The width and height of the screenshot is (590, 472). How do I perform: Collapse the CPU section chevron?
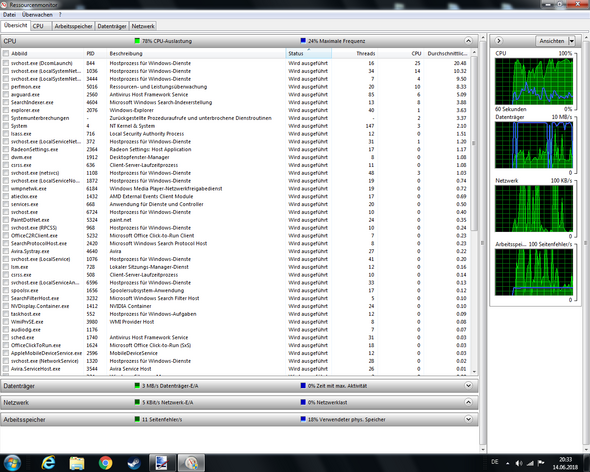(x=468, y=41)
